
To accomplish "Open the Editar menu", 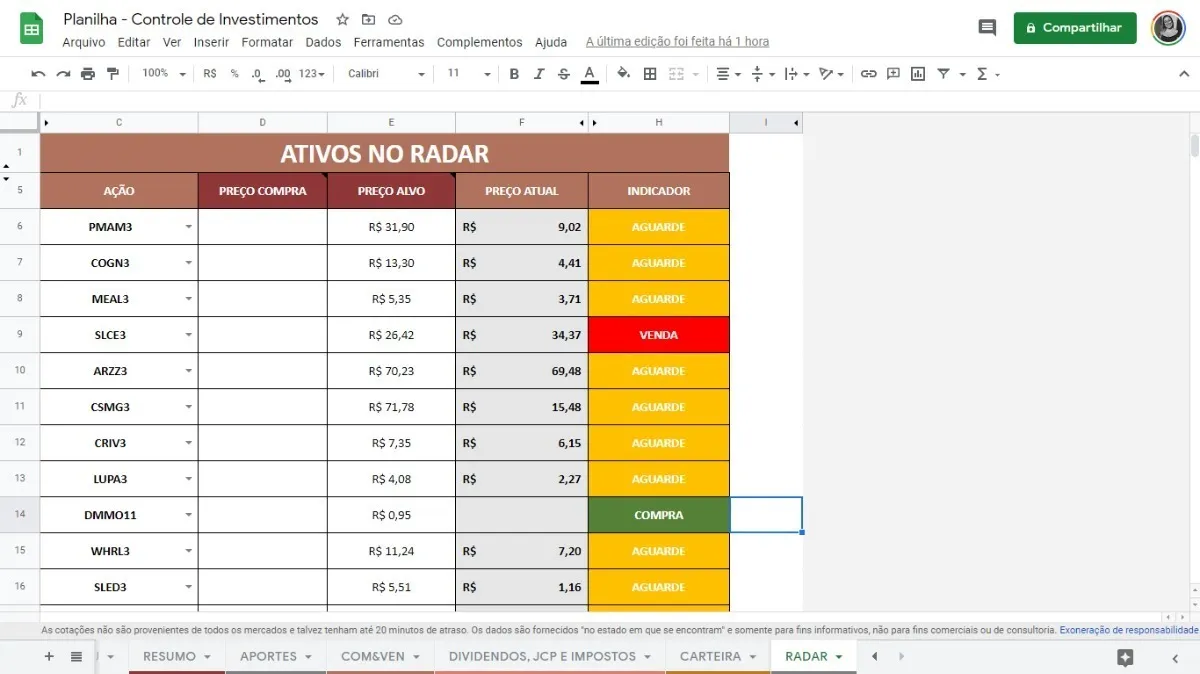I will click(x=134, y=42).
